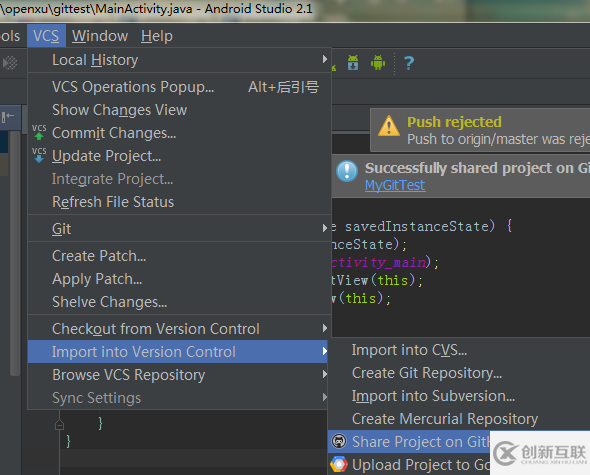Image resolution: width=590 pixels, height=475 pixels.
Task: Expand Import into Version Control submenu
Action: point(178,352)
